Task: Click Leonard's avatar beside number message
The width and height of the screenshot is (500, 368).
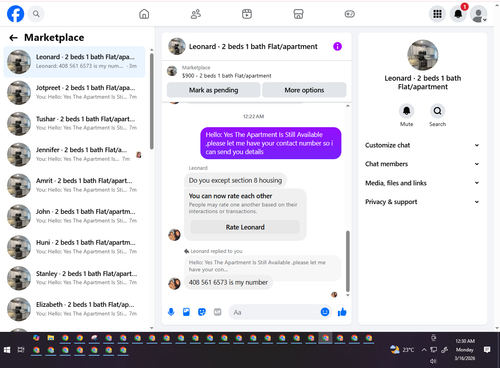Action: tap(174, 284)
